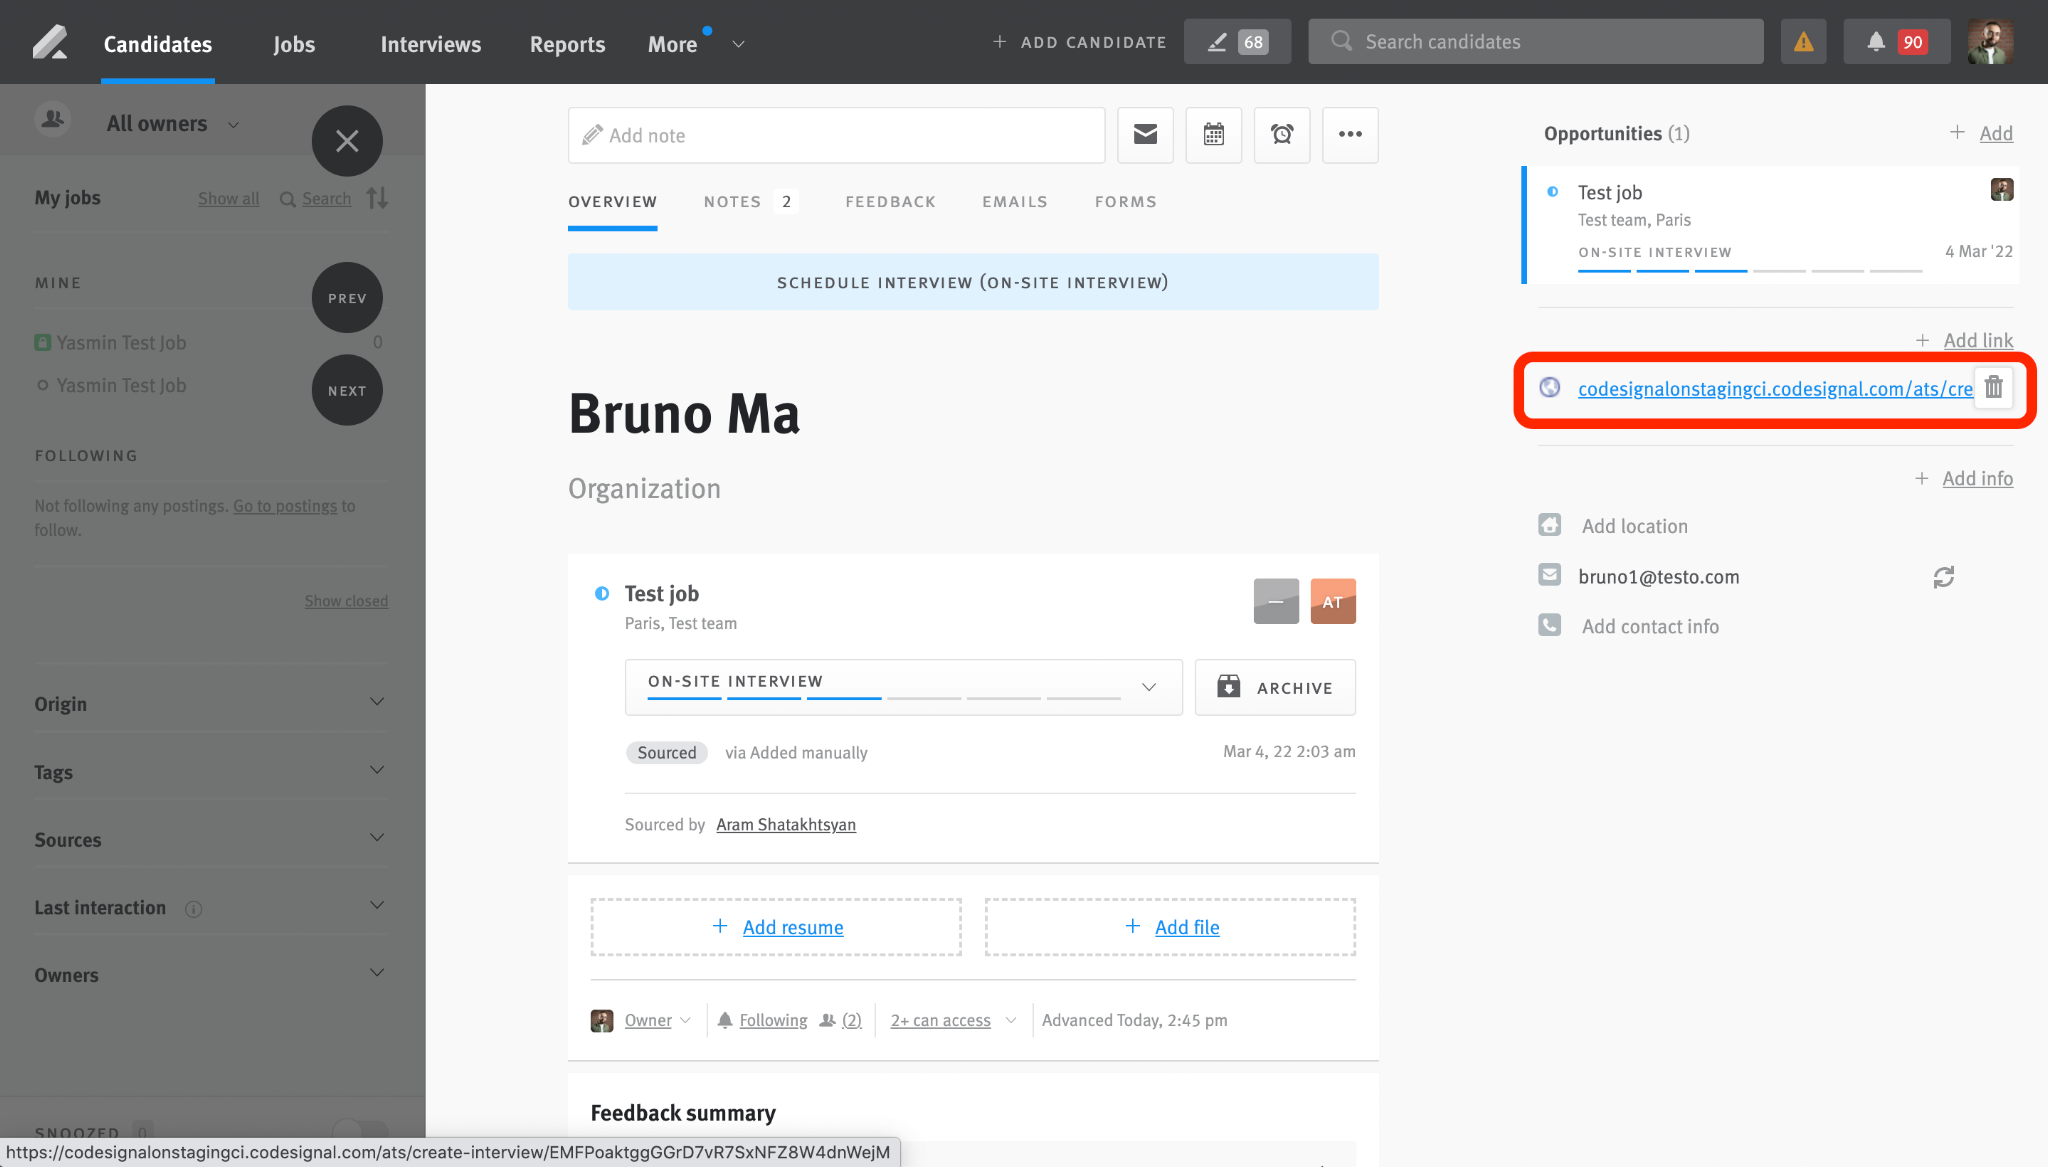Expand the Tags filter section

pos(210,771)
